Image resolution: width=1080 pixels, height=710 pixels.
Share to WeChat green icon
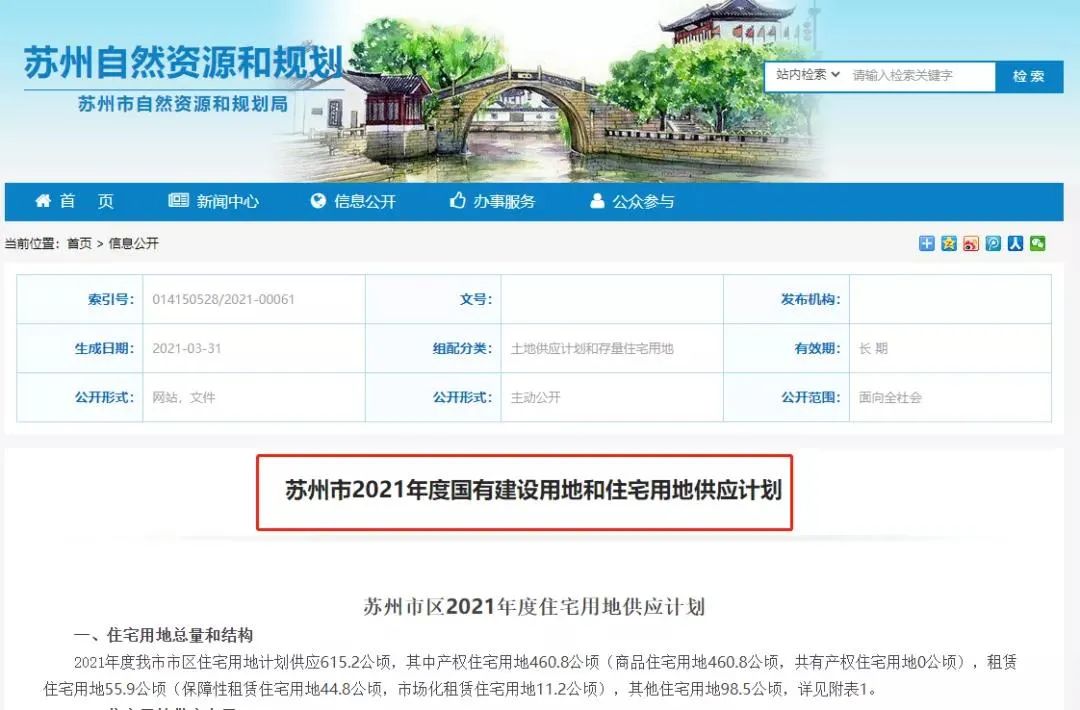(x=1037, y=243)
